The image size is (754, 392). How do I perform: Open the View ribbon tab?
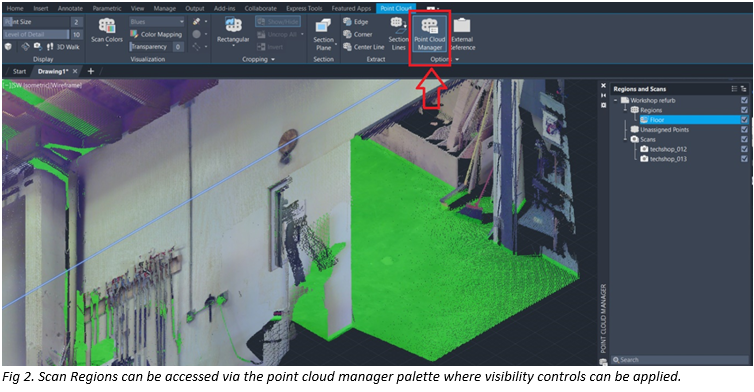click(x=138, y=8)
